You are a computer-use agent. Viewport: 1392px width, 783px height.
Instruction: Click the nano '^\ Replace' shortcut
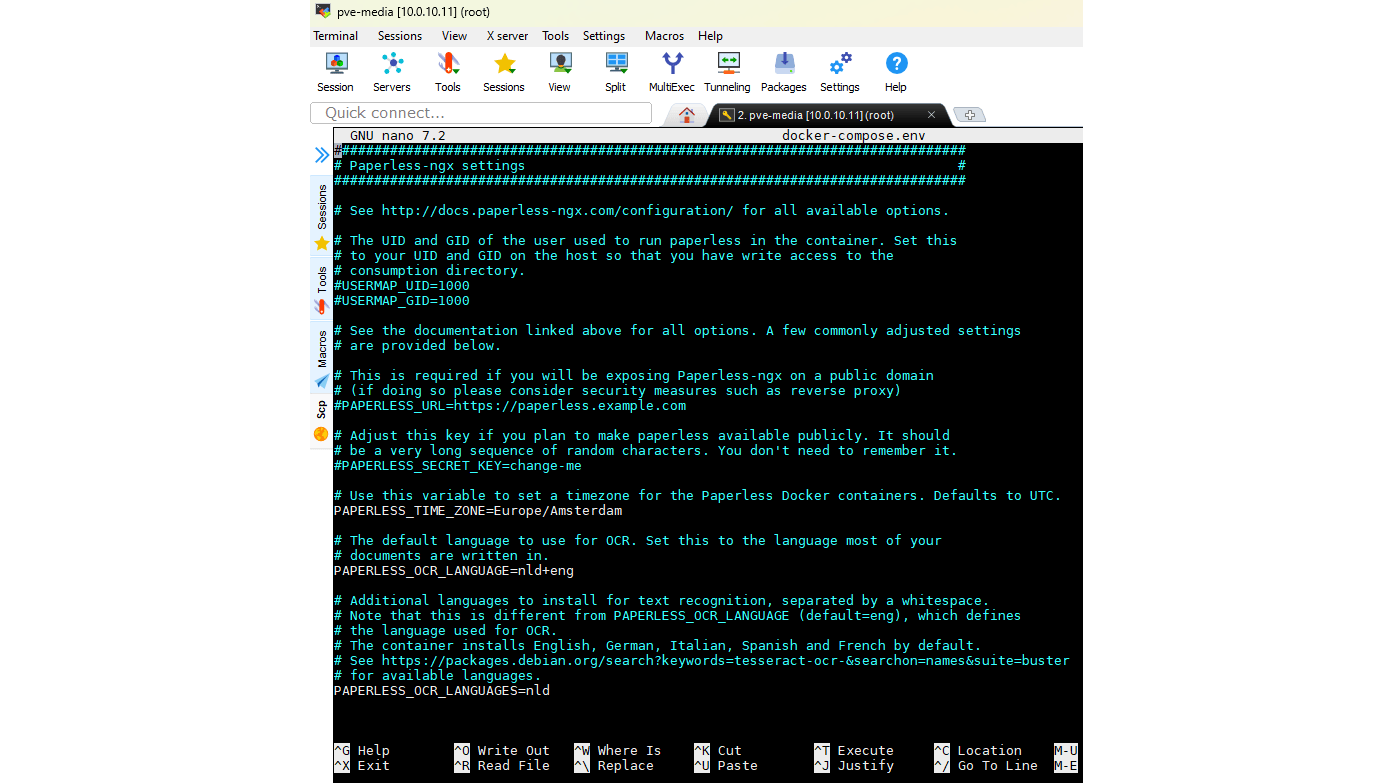(614, 766)
